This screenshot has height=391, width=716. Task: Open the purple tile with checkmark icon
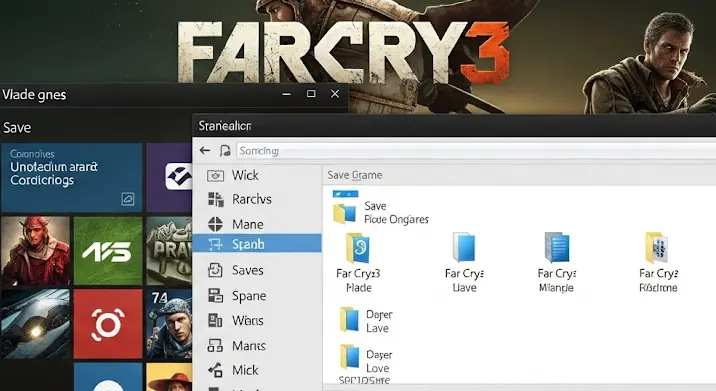click(x=169, y=178)
